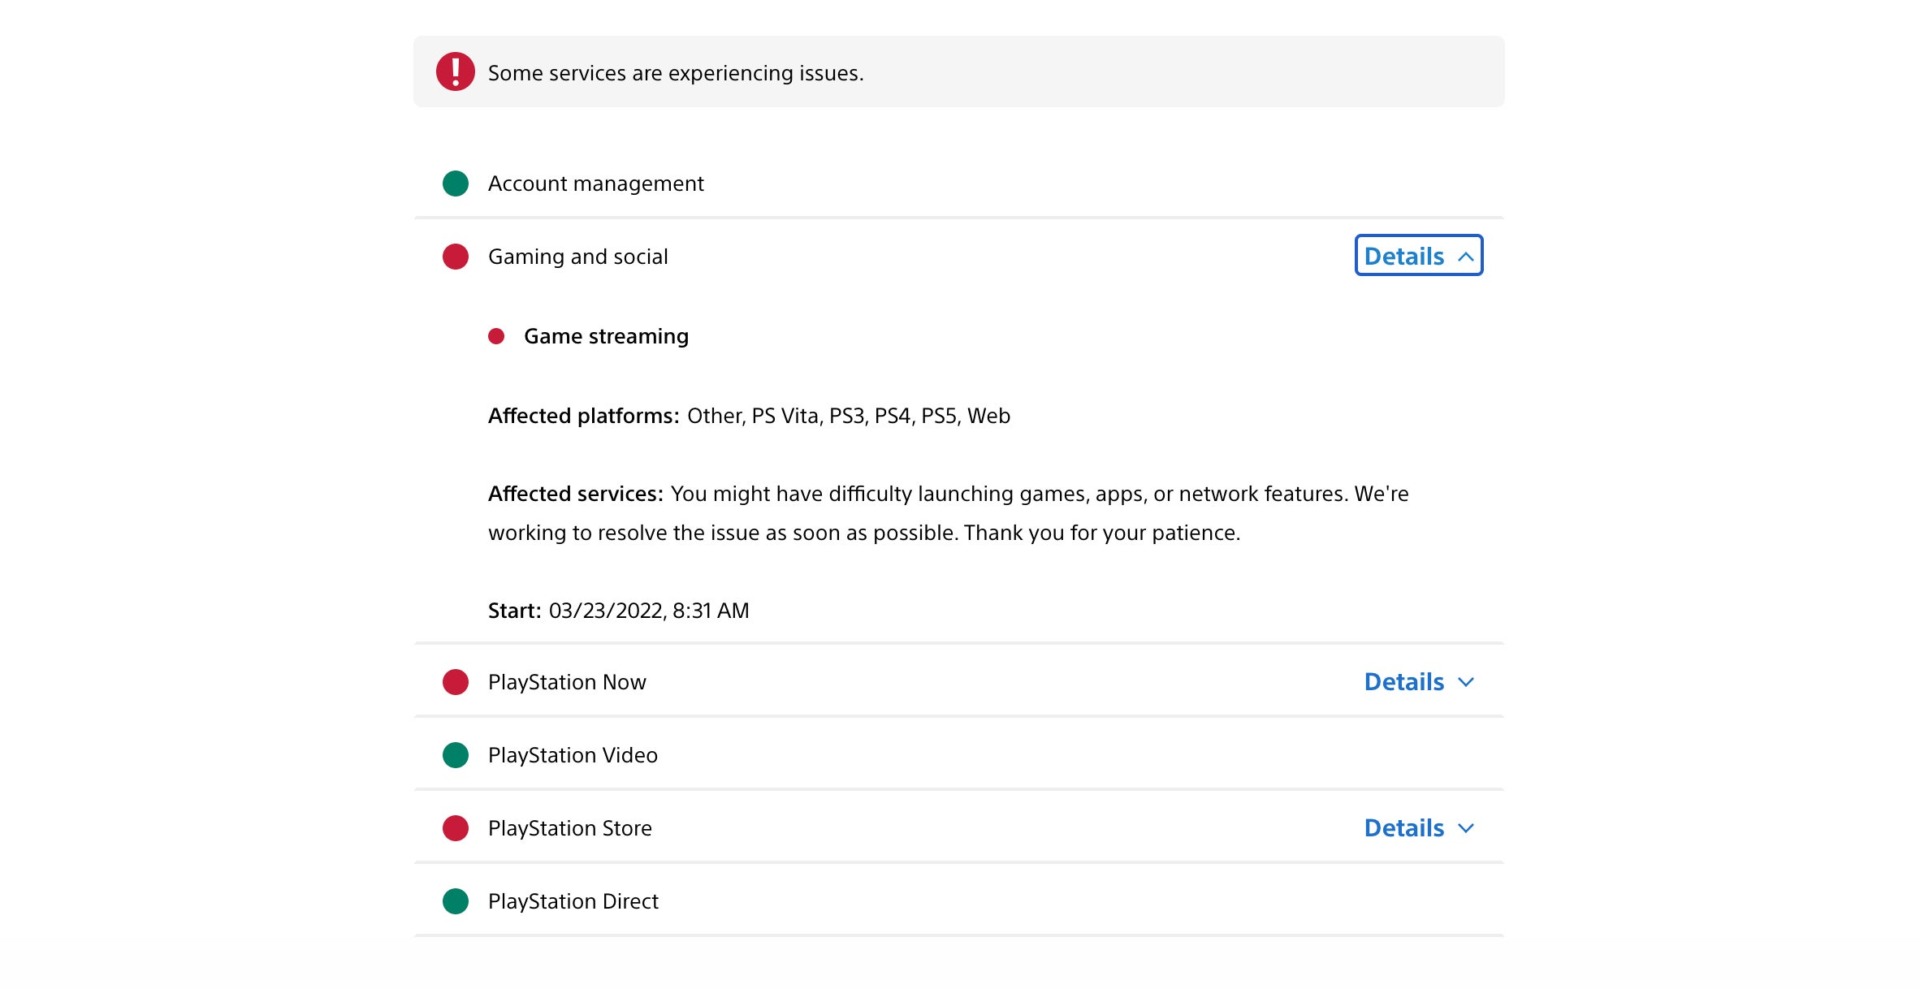Click the red status dot for PlayStation Store
The width and height of the screenshot is (1920, 989).
[455, 828]
